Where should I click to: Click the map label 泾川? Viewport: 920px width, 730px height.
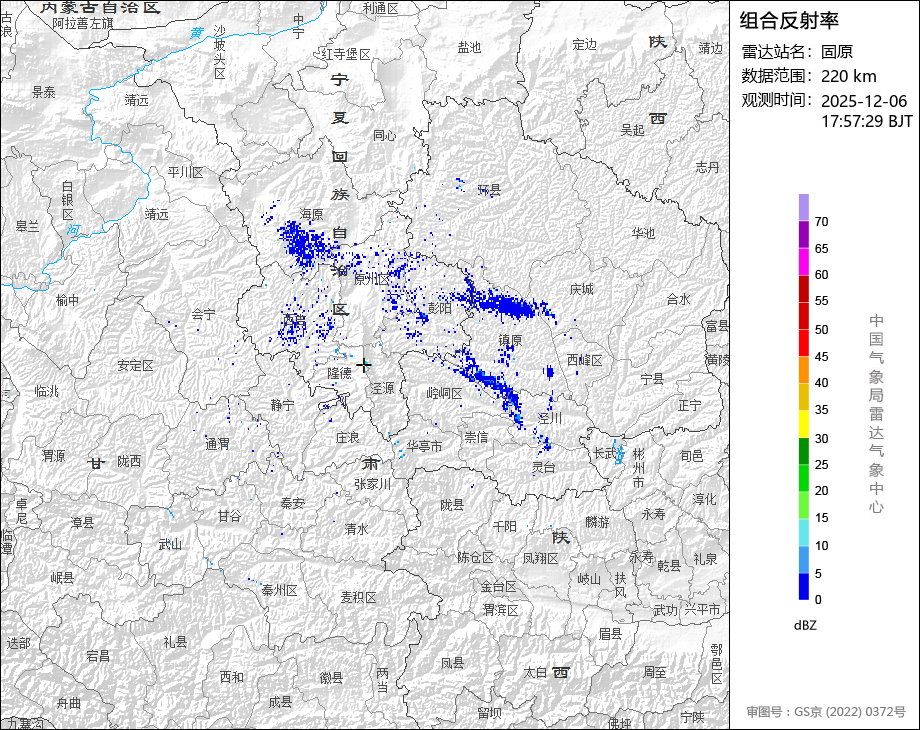[550, 418]
